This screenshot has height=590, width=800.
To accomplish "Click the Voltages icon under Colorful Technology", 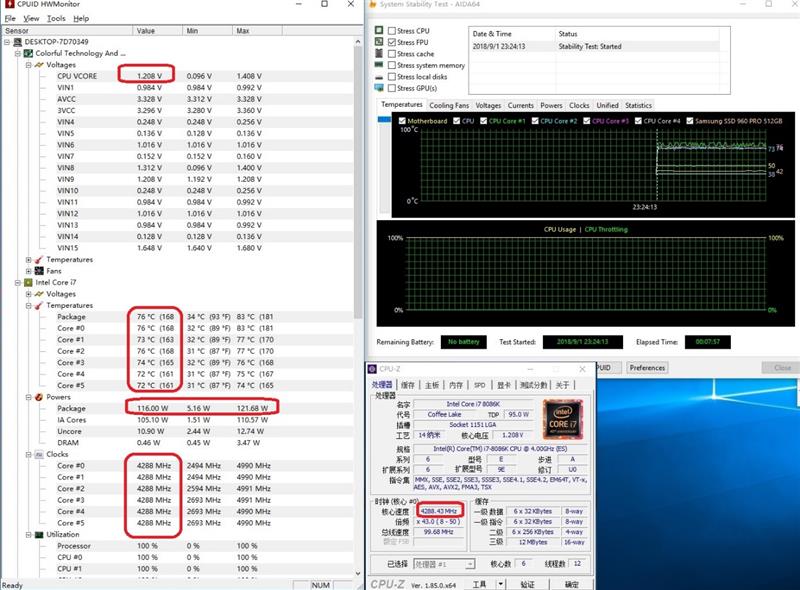I will (39, 65).
